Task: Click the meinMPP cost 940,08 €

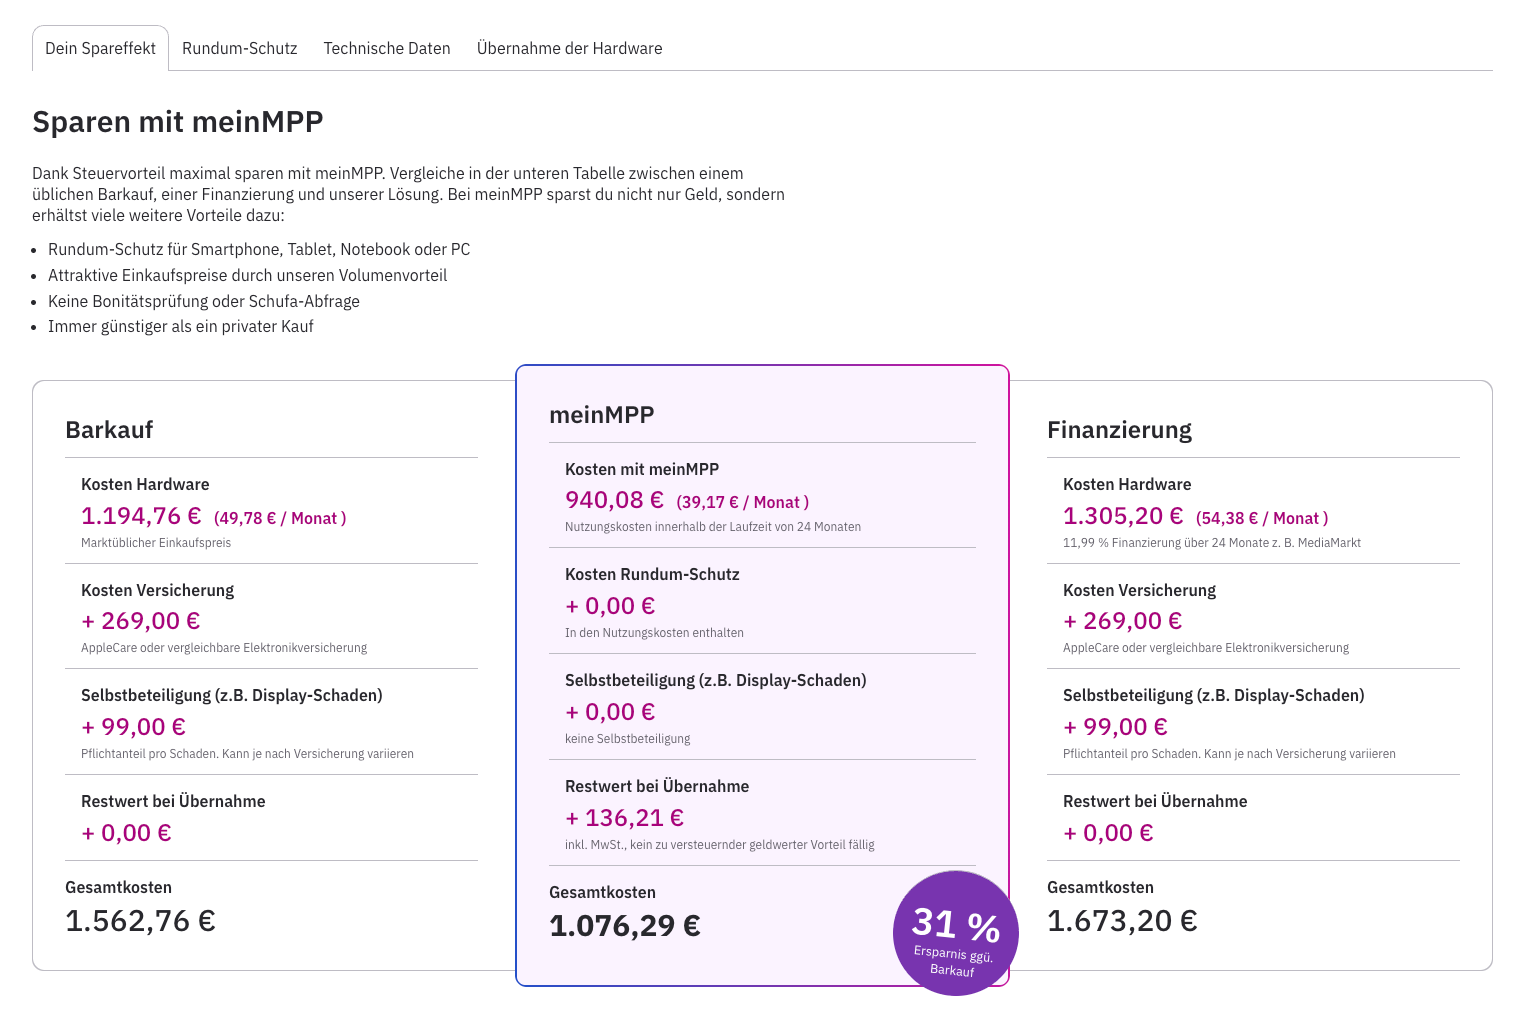Action: click(x=614, y=500)
